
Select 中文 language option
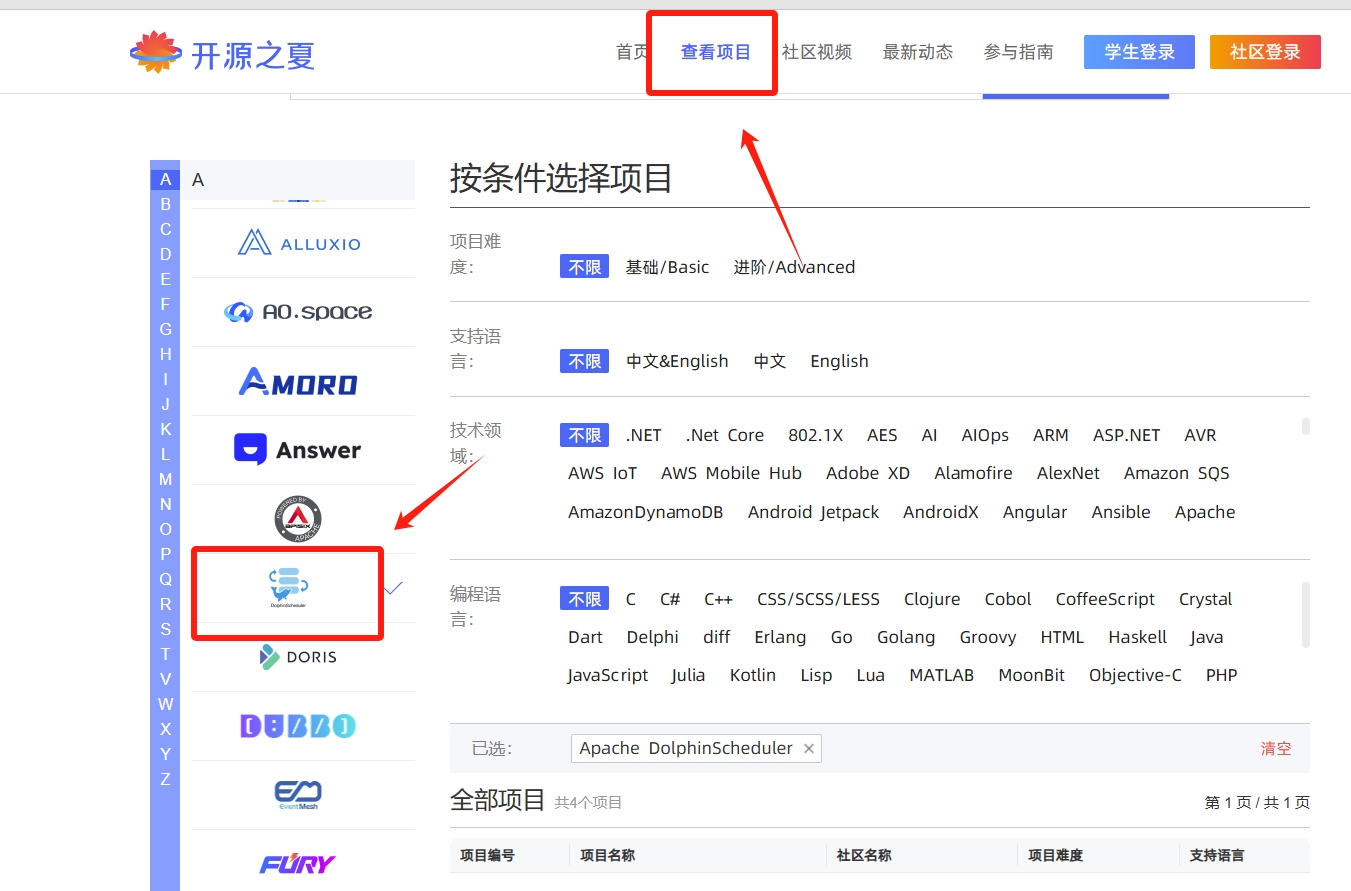coord(770,361)
